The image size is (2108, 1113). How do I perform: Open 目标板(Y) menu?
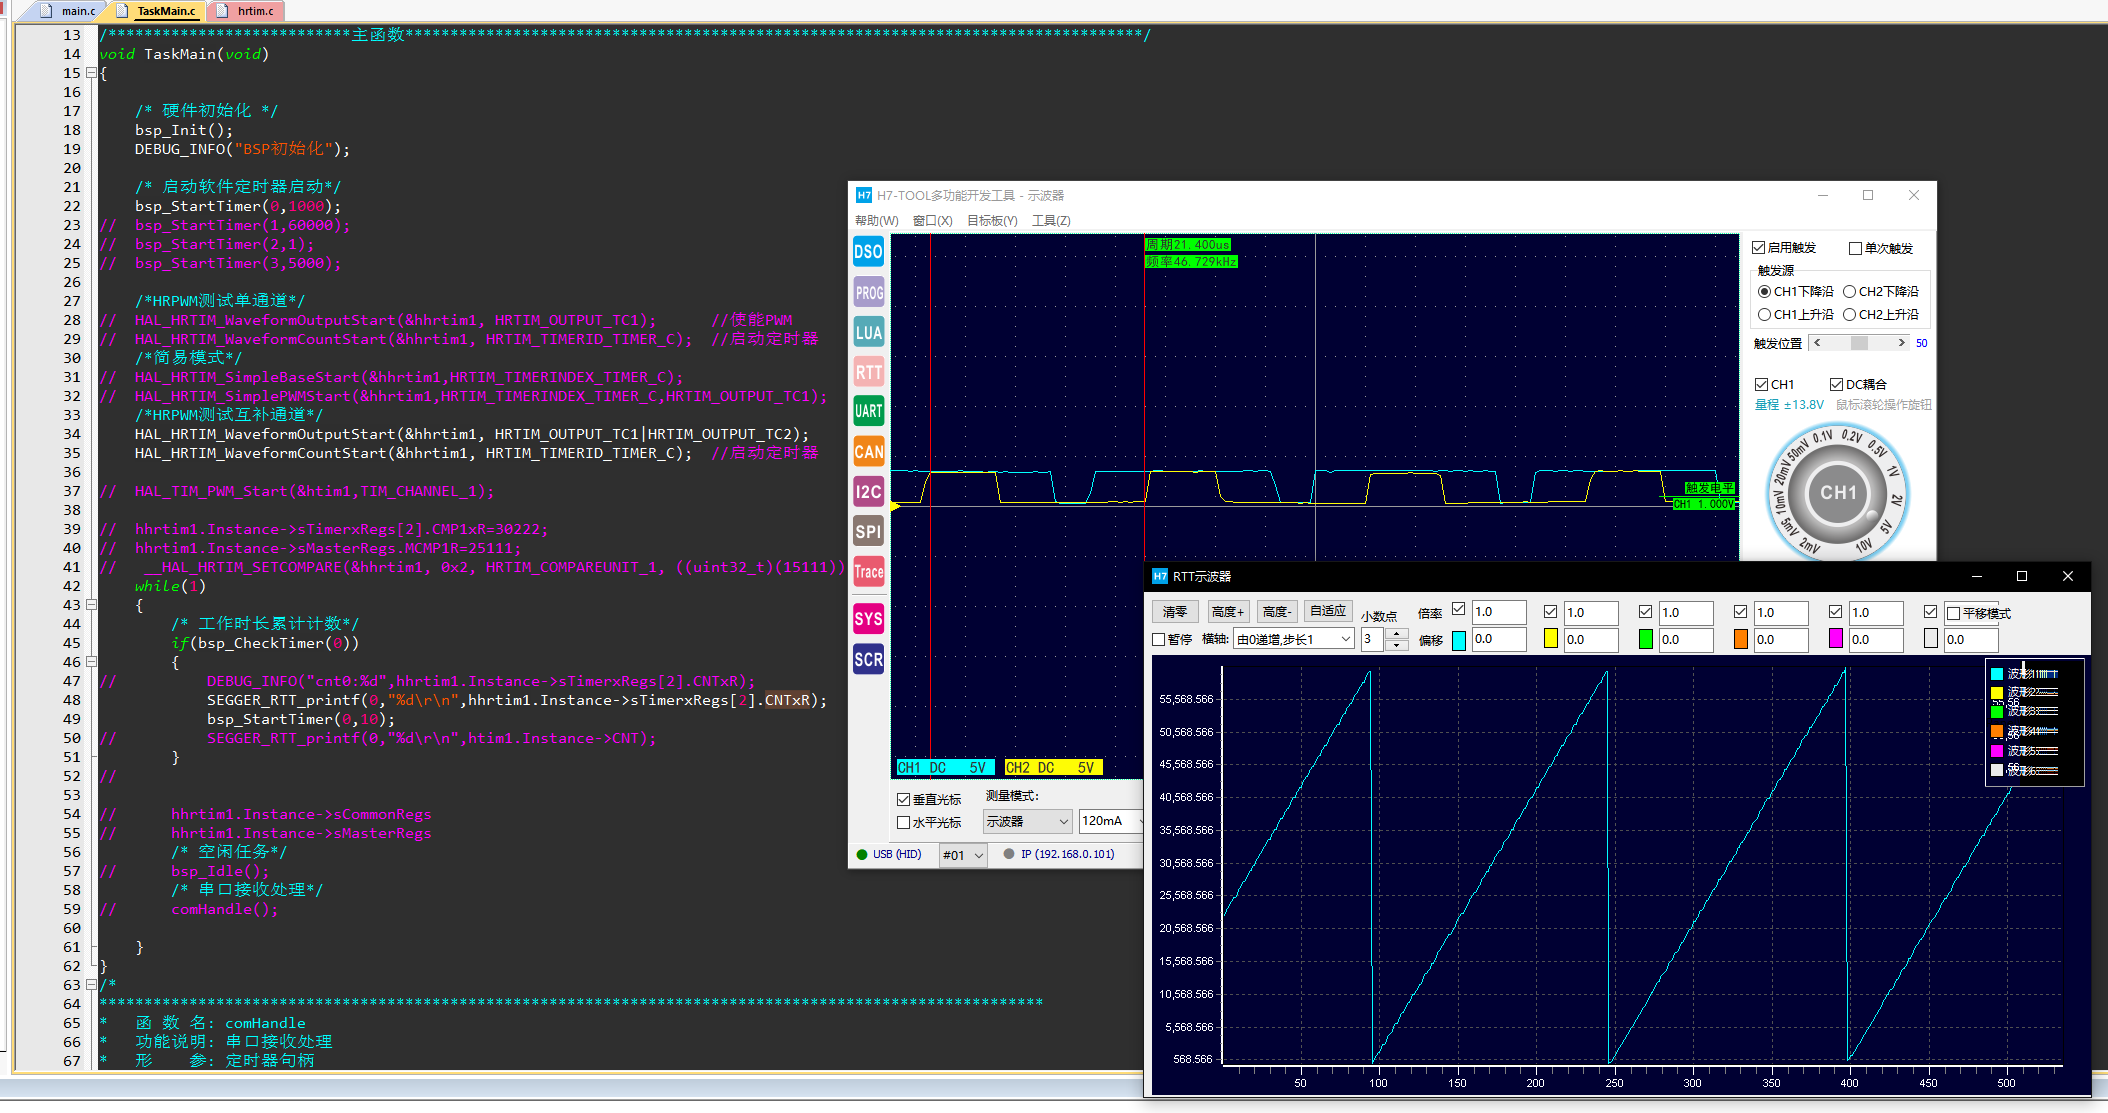point(991,220)
